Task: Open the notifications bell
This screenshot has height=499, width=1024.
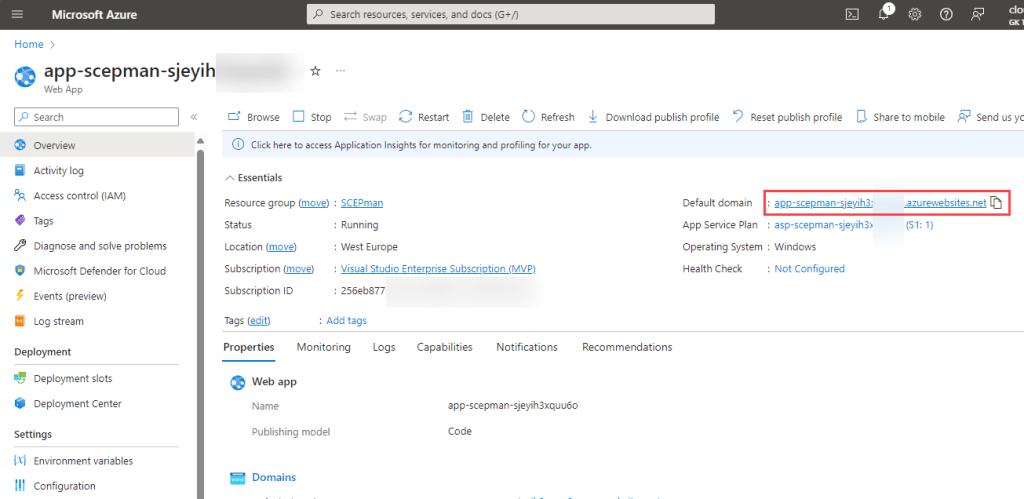Action: pyautogui.click(x=884, y=14)
